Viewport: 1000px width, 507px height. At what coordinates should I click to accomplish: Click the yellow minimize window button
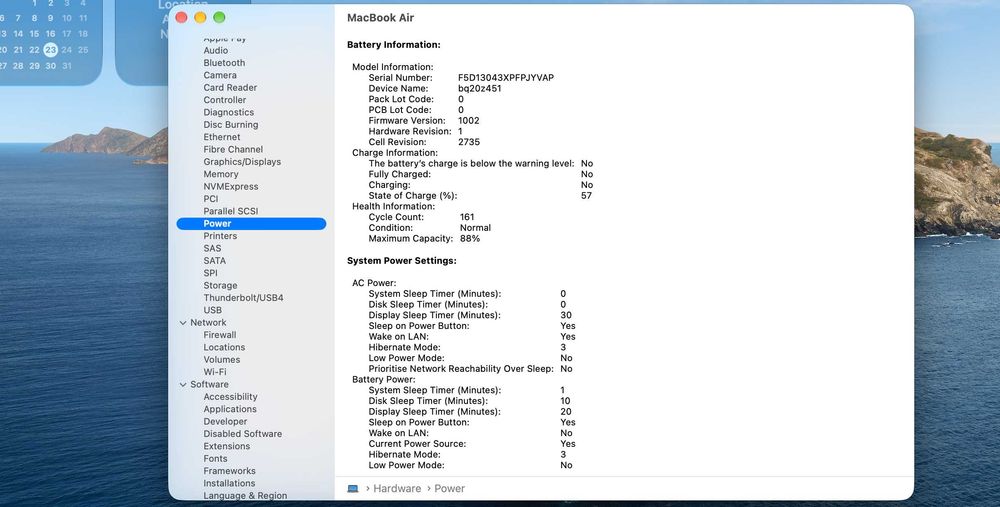[200, 17]
